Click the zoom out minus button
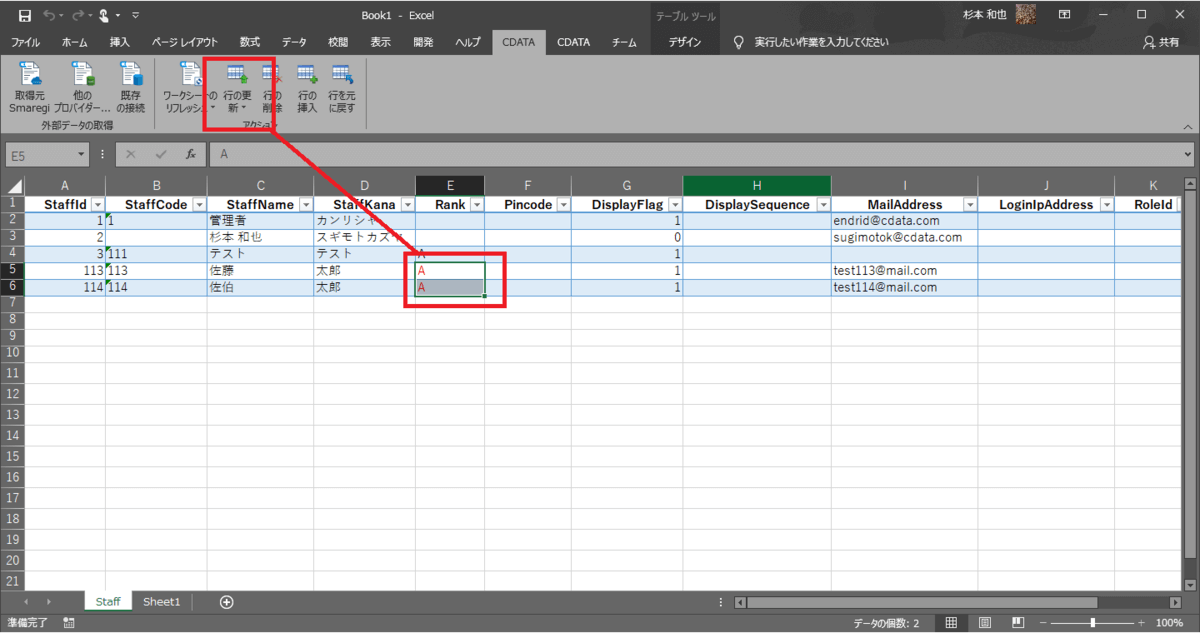 1044,622
